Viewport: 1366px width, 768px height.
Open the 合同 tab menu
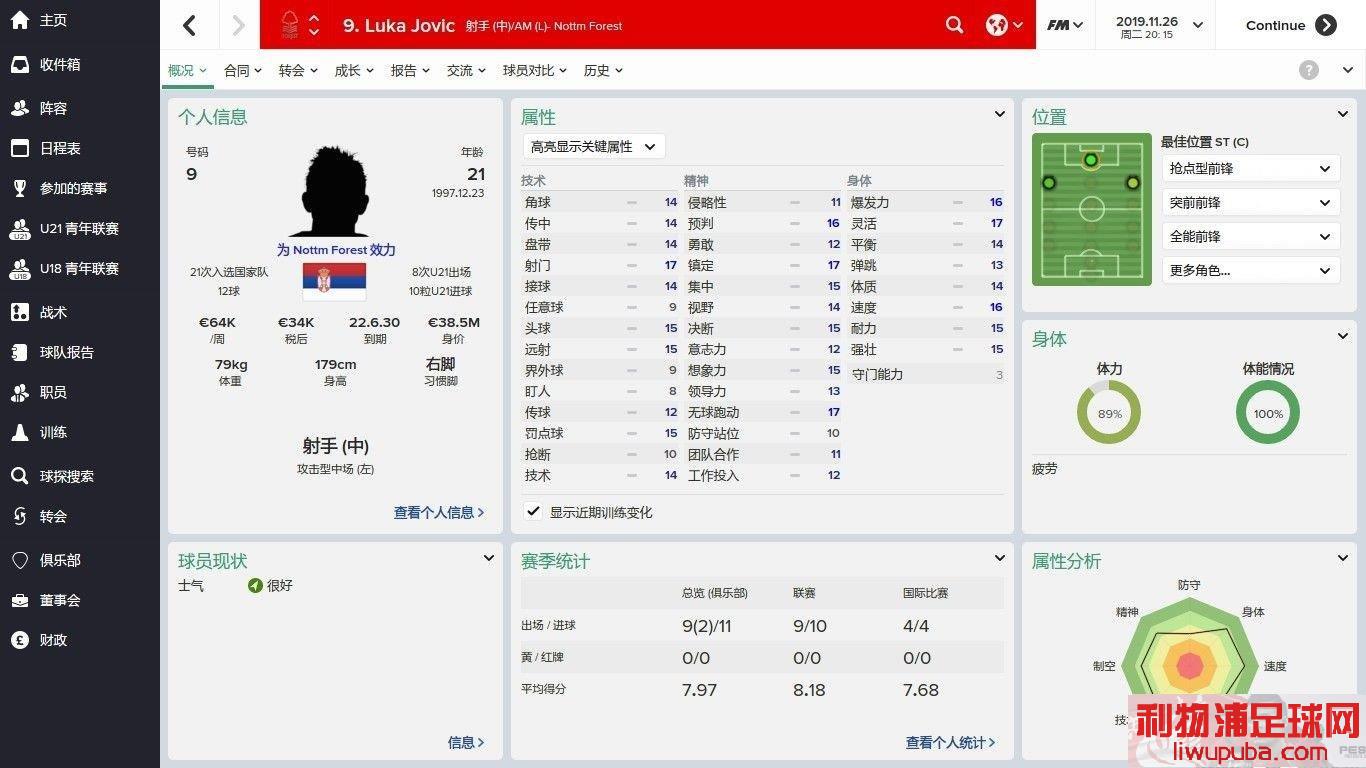point(243,70)
